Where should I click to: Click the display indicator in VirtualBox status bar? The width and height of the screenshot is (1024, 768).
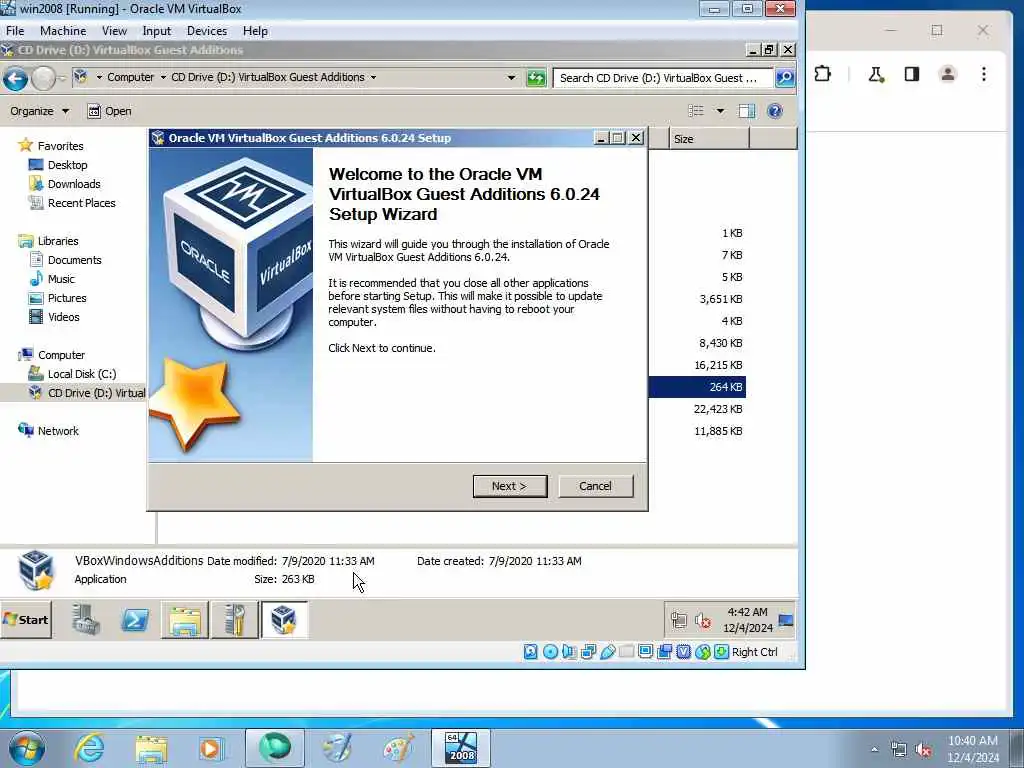pyautogui.click(x=645, y=652)
